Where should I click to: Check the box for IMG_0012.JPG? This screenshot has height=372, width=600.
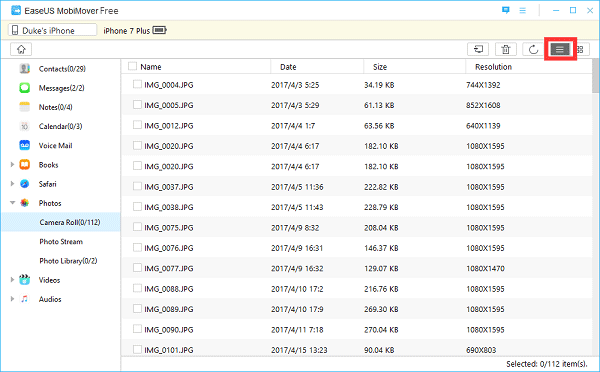pyautogui.click(x=137, y=125)
